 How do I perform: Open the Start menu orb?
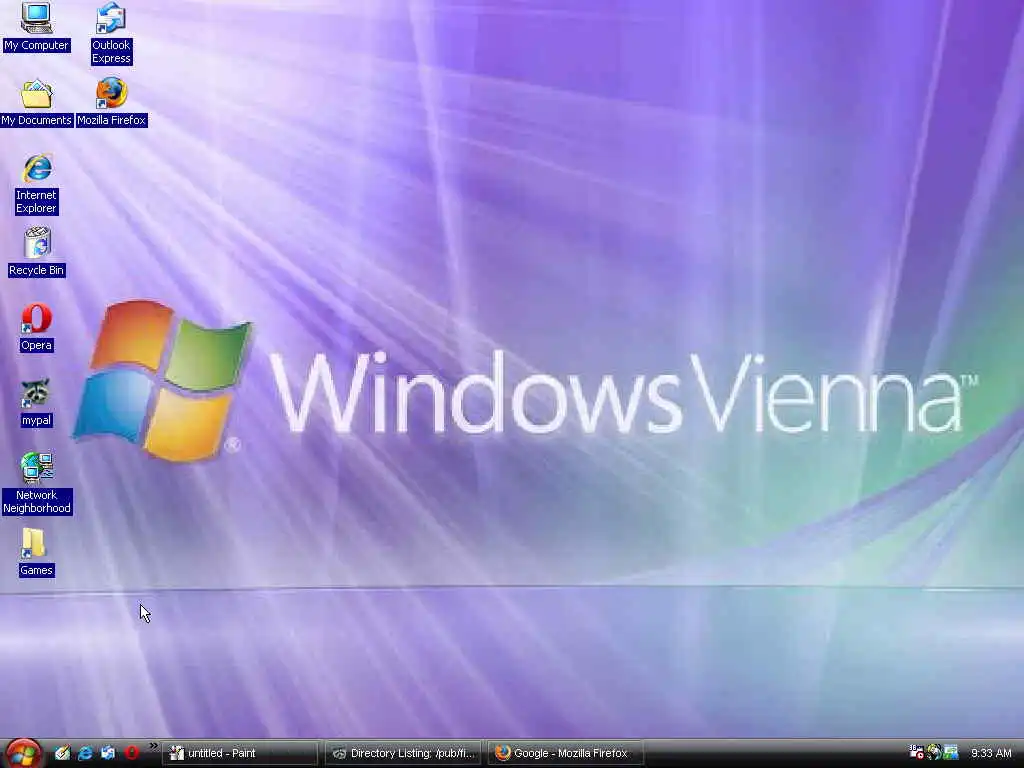(x=24, y=753)
